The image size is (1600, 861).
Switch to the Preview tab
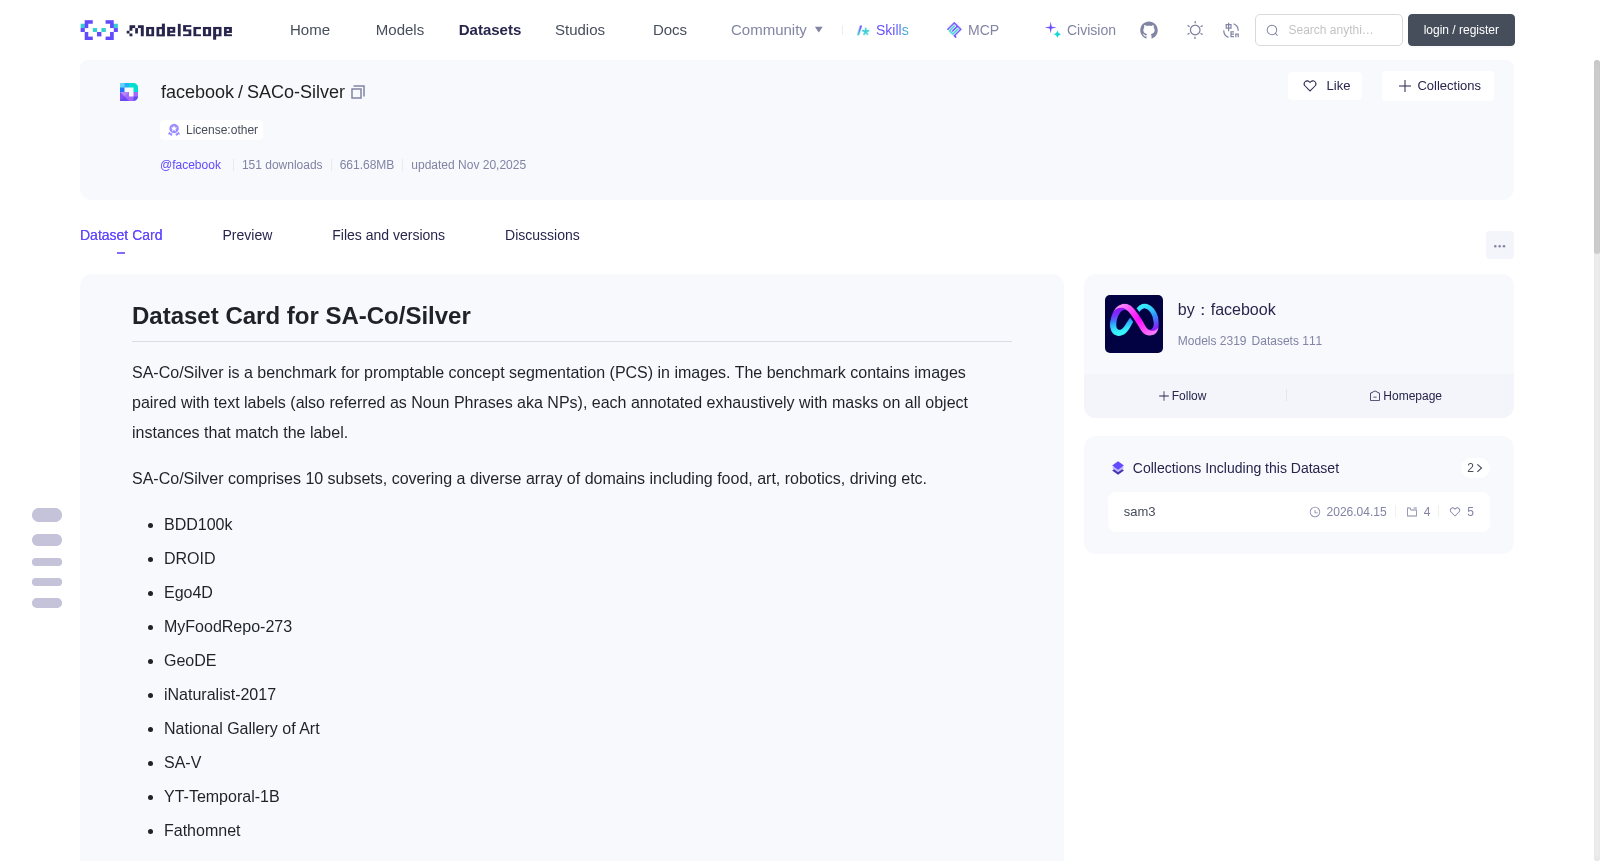247,235
